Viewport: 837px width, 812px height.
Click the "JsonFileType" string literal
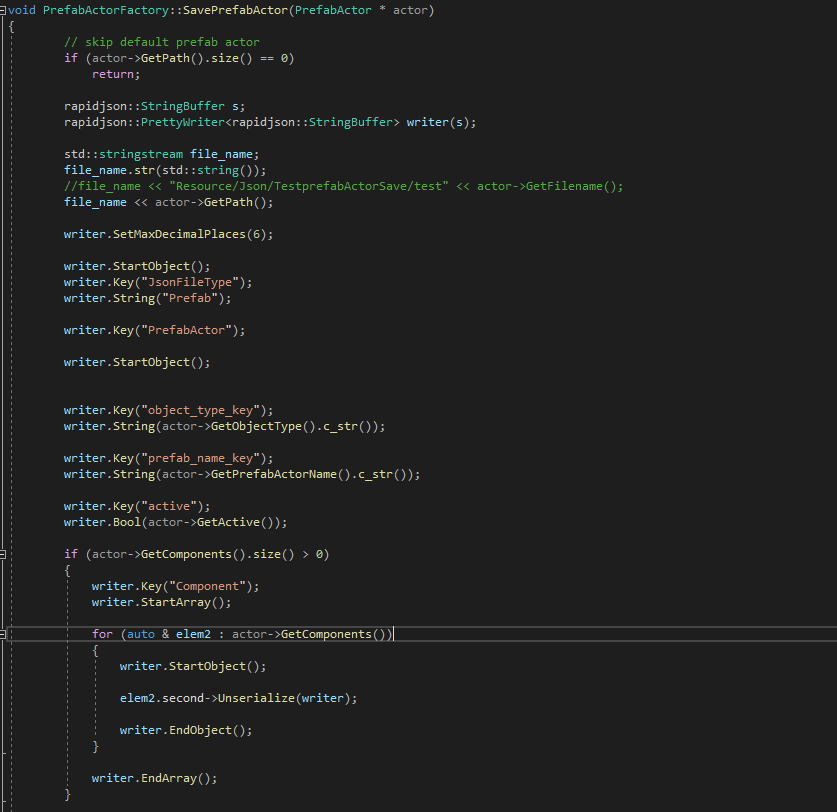pyautogui.click(x=189, y=282)
